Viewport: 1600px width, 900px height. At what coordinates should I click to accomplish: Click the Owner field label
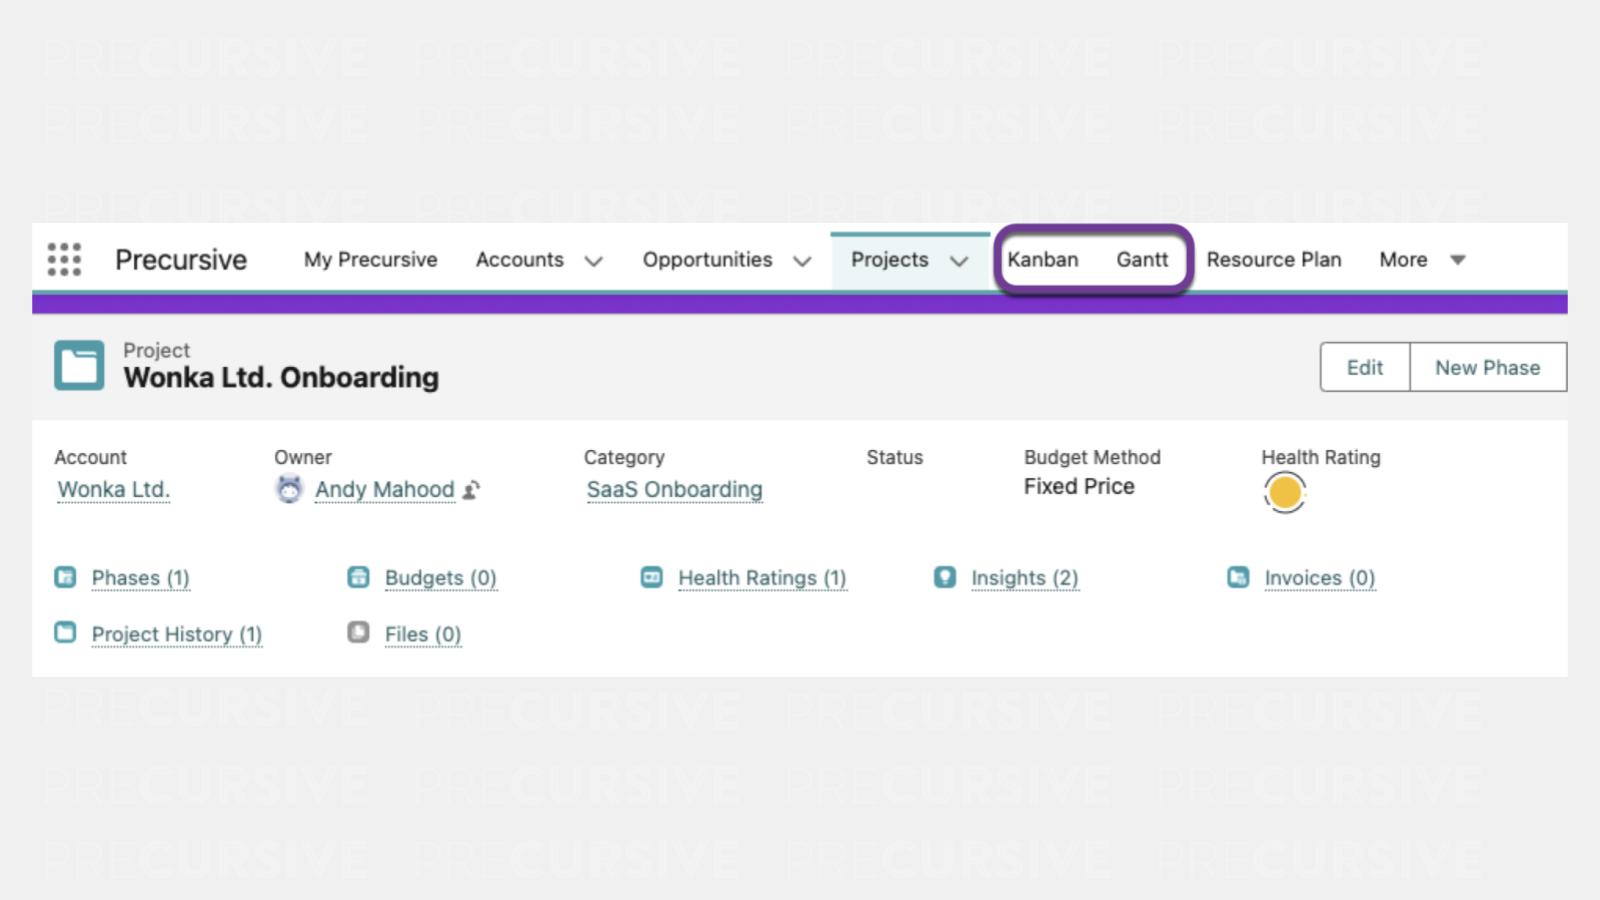coord(303,457)
